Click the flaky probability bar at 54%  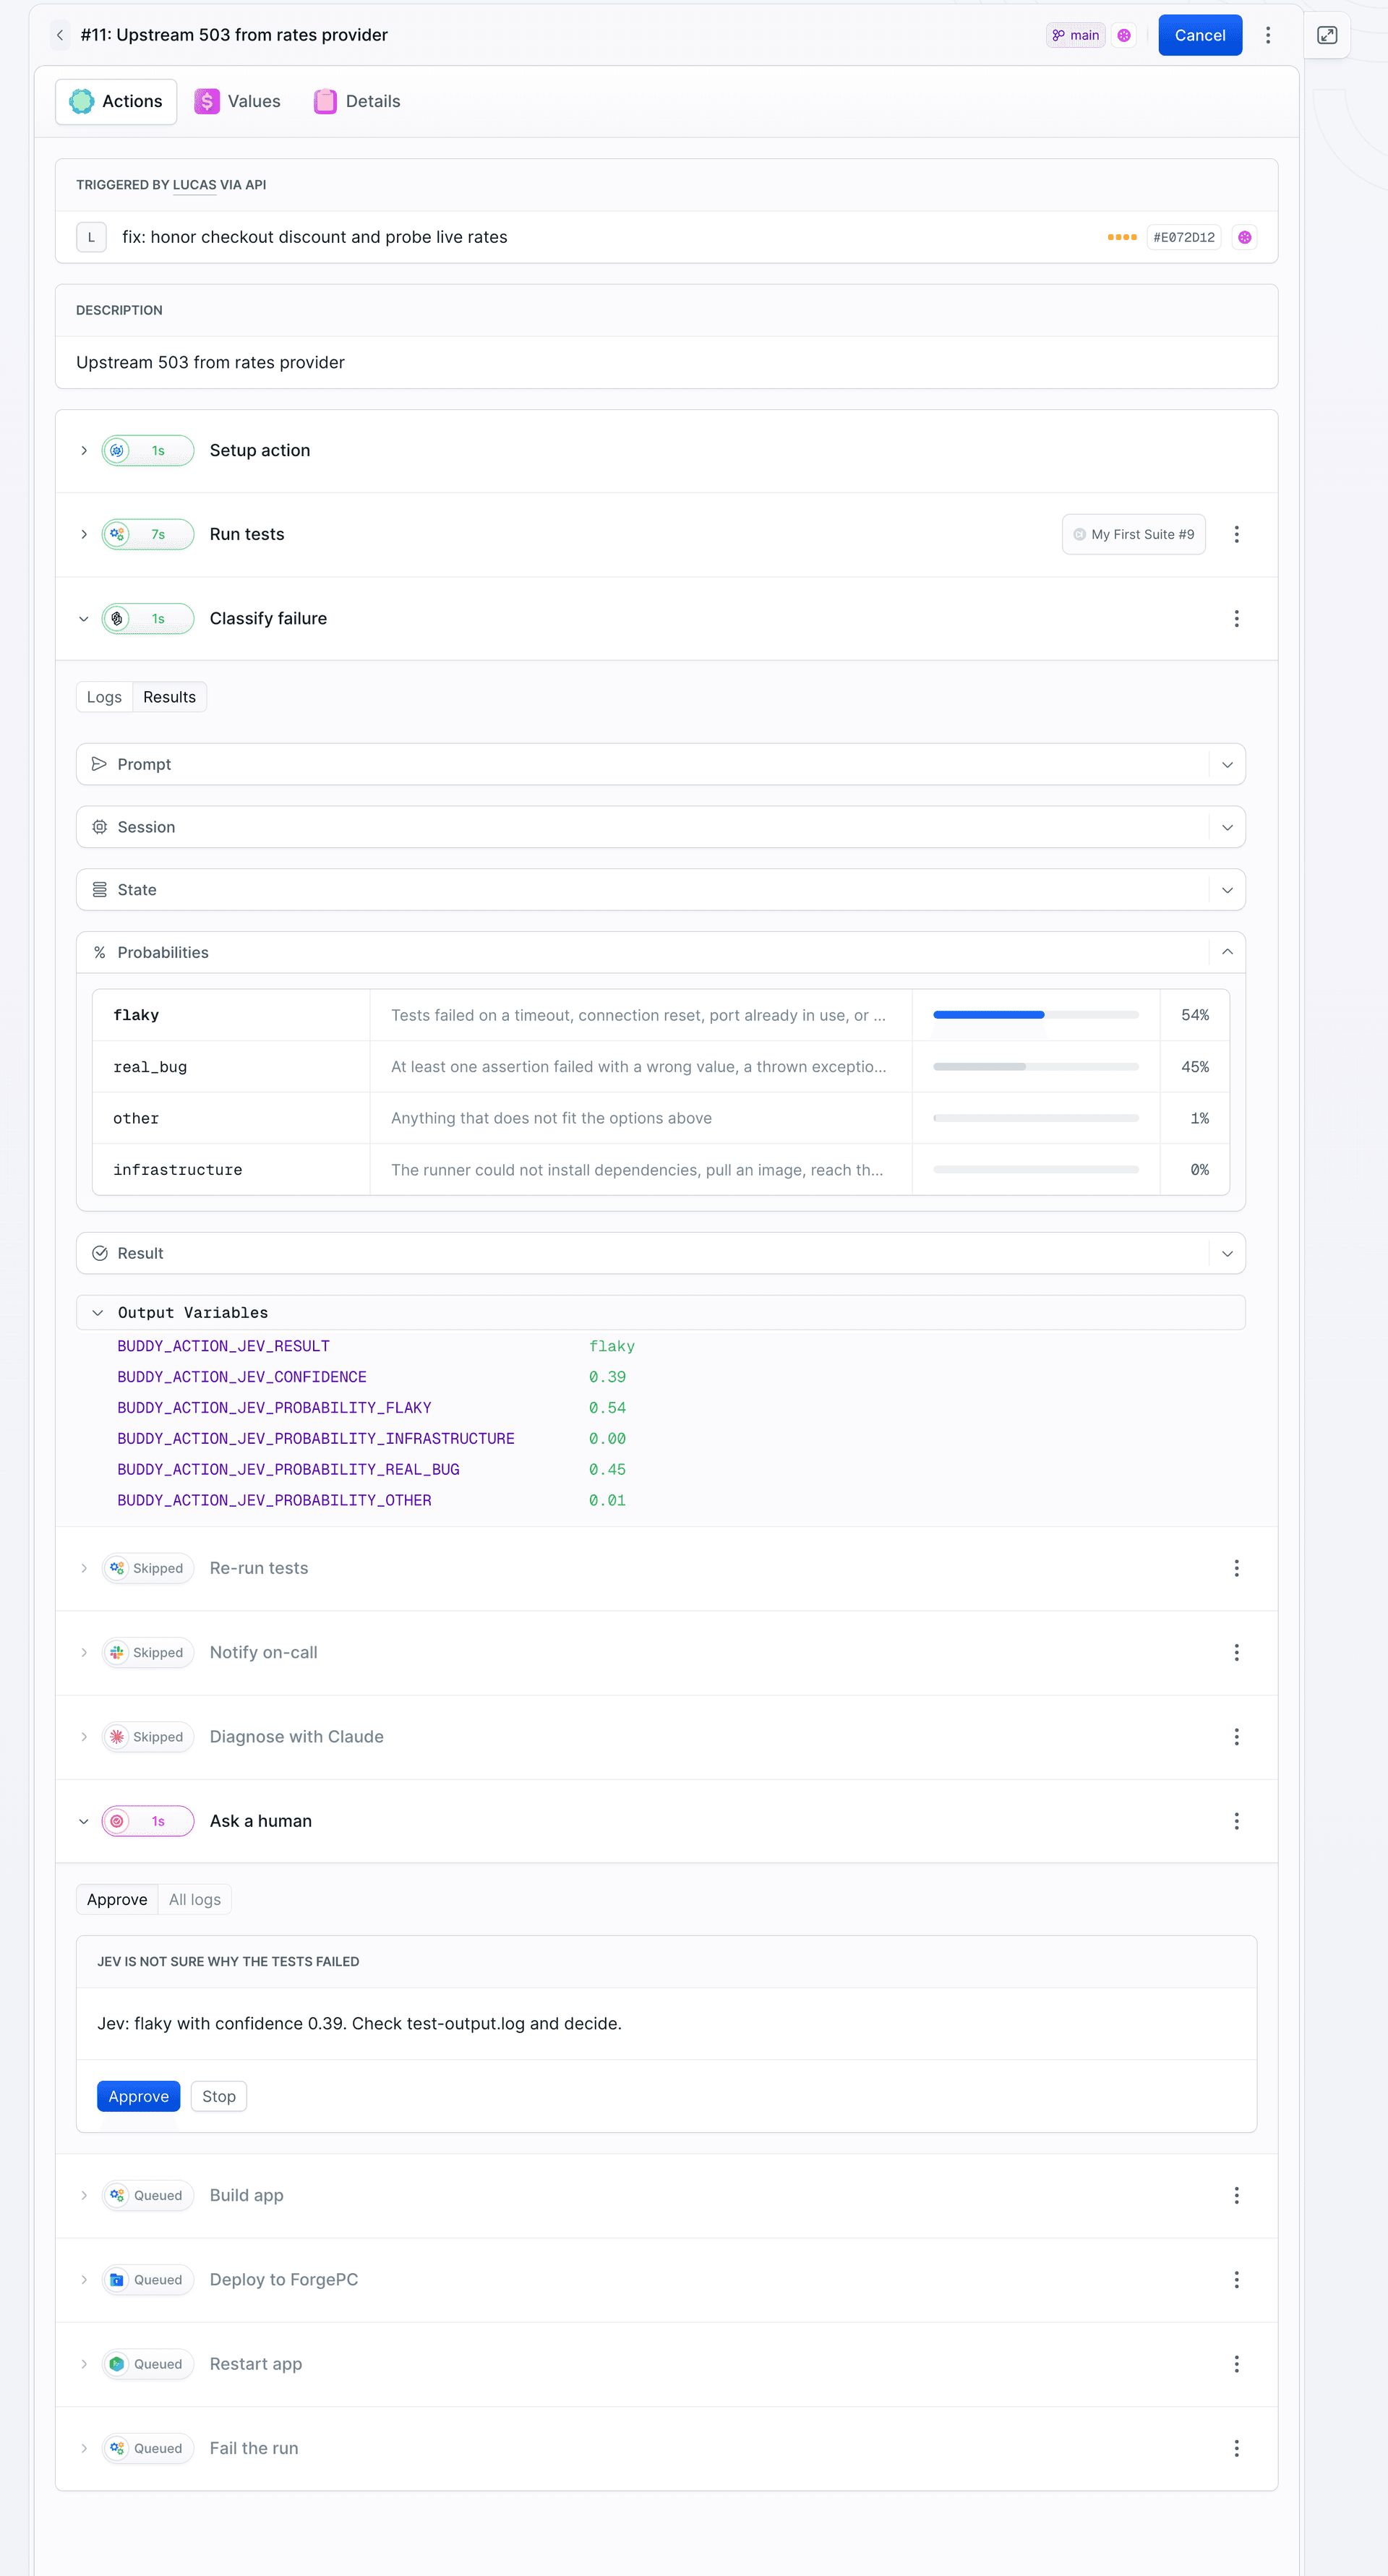pos(1036,1015)
